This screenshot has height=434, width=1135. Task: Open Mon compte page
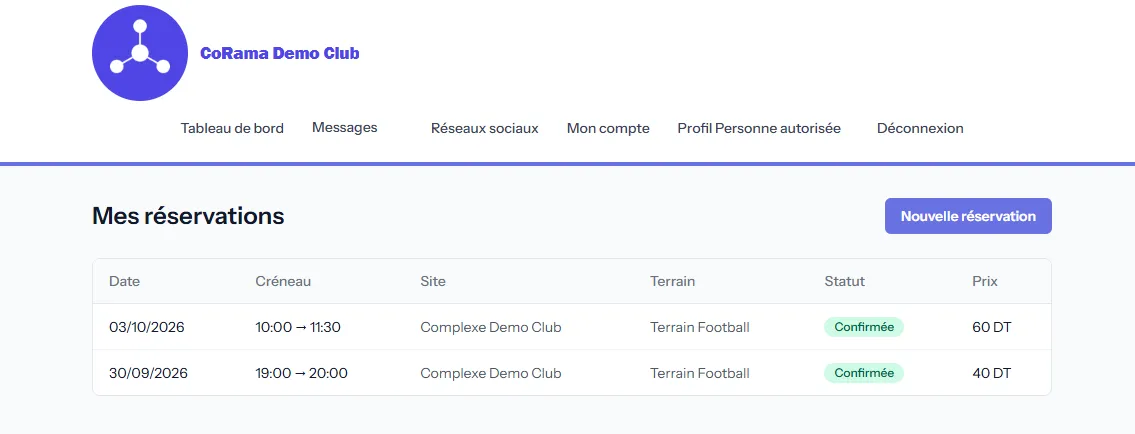(x=608, y=129)
